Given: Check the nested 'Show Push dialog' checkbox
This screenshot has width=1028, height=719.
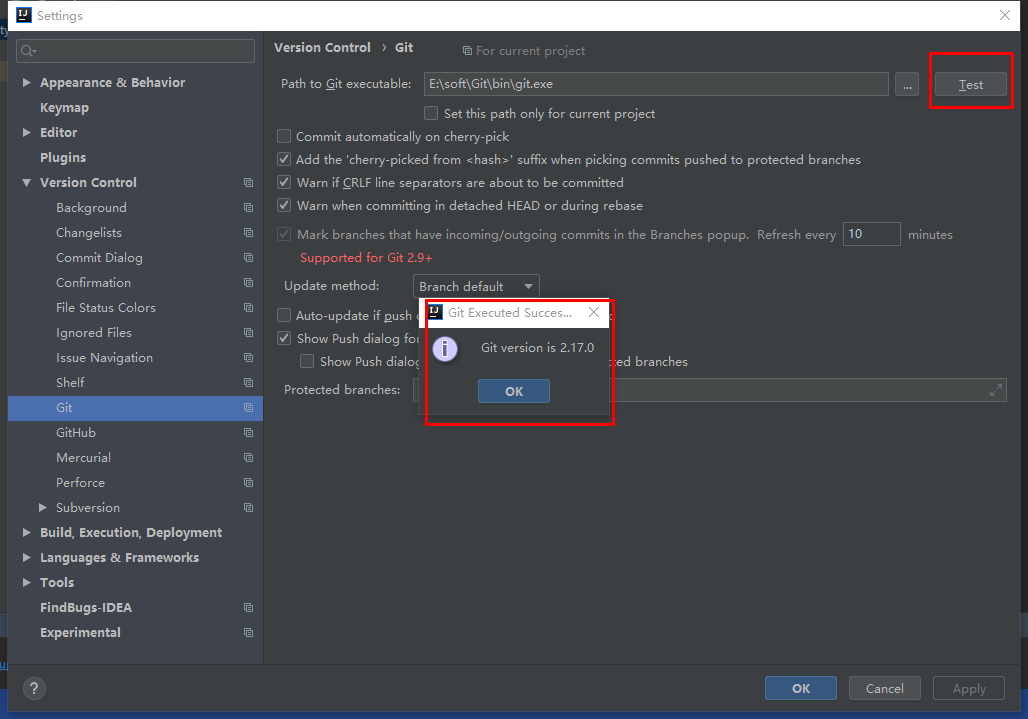Looking at the screenshot, I should (307, 361).
